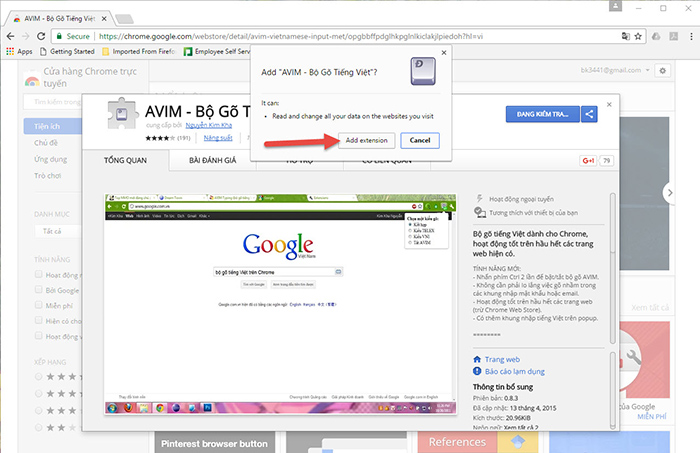700x453 pixels.
Task: Click the AVIM Google screenshot preview
Action: (280, 304)
